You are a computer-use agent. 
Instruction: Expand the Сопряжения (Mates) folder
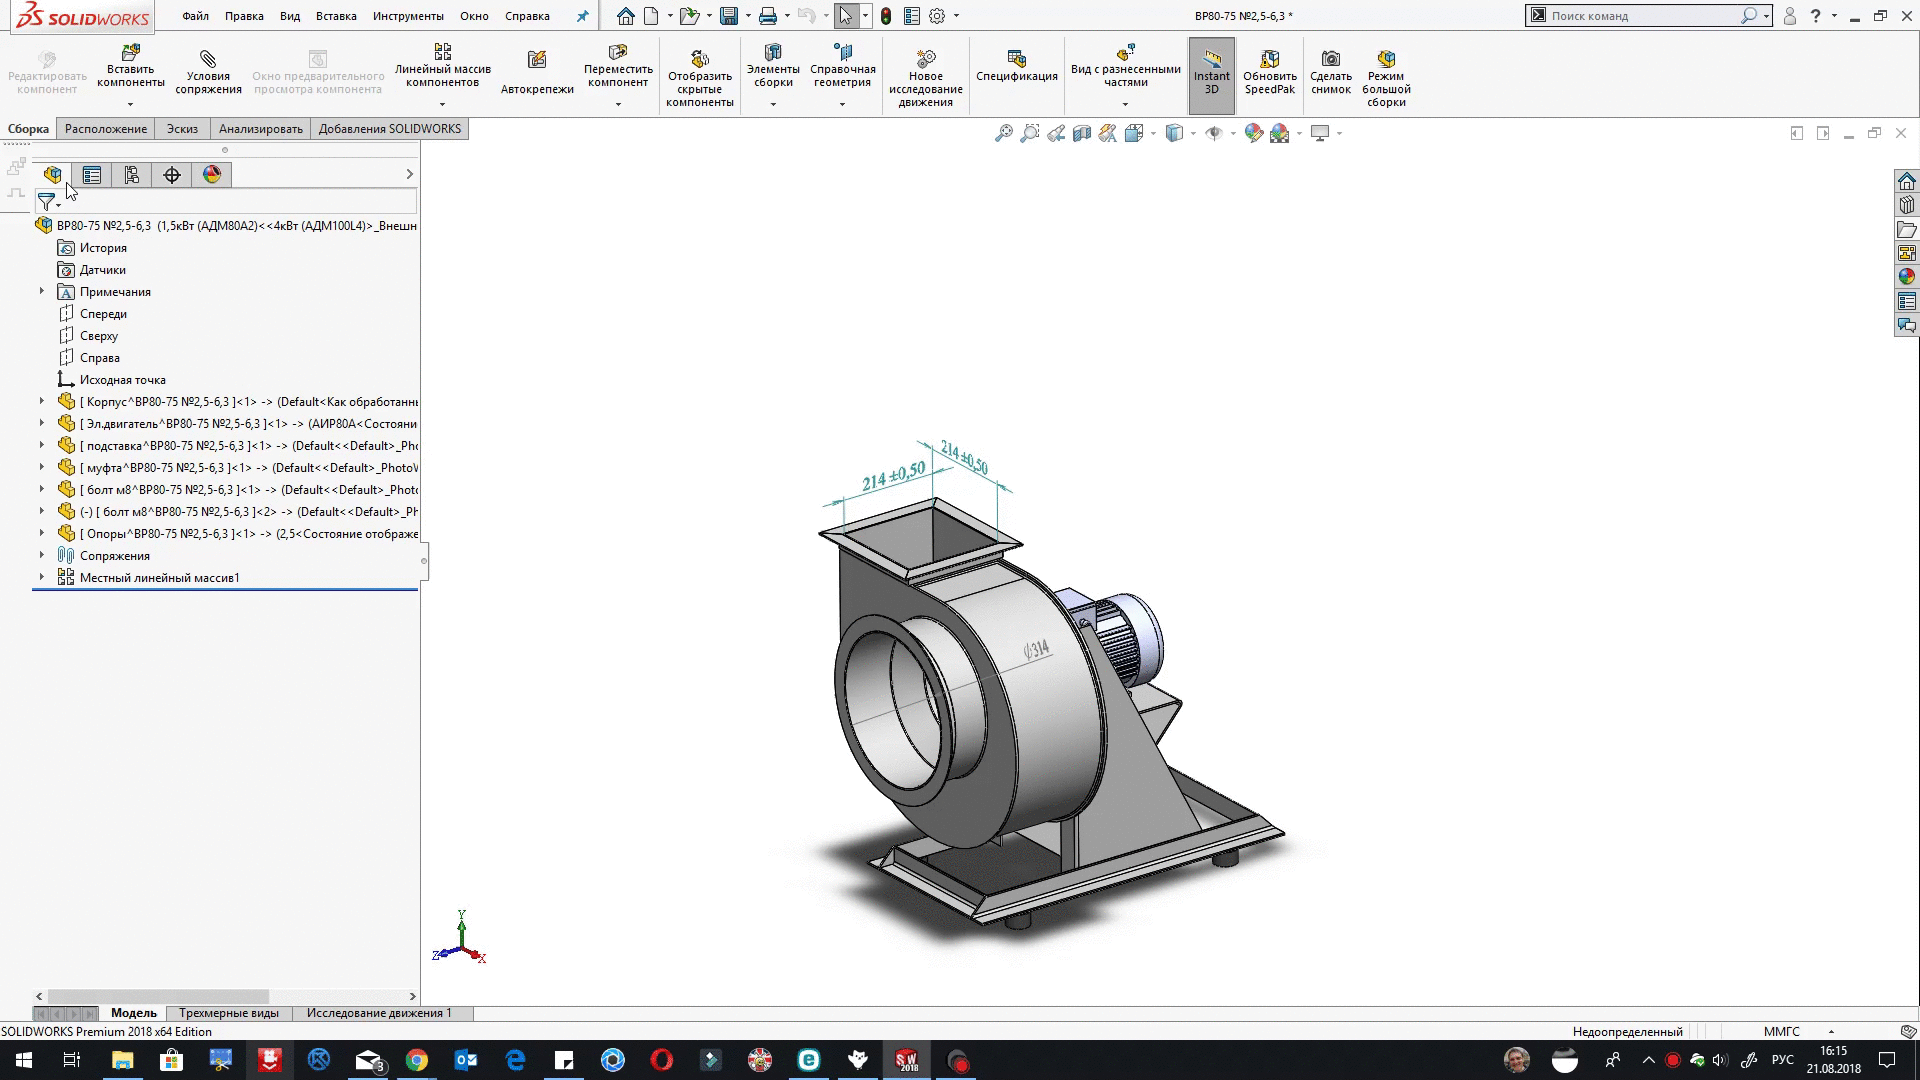pos(42,556)
